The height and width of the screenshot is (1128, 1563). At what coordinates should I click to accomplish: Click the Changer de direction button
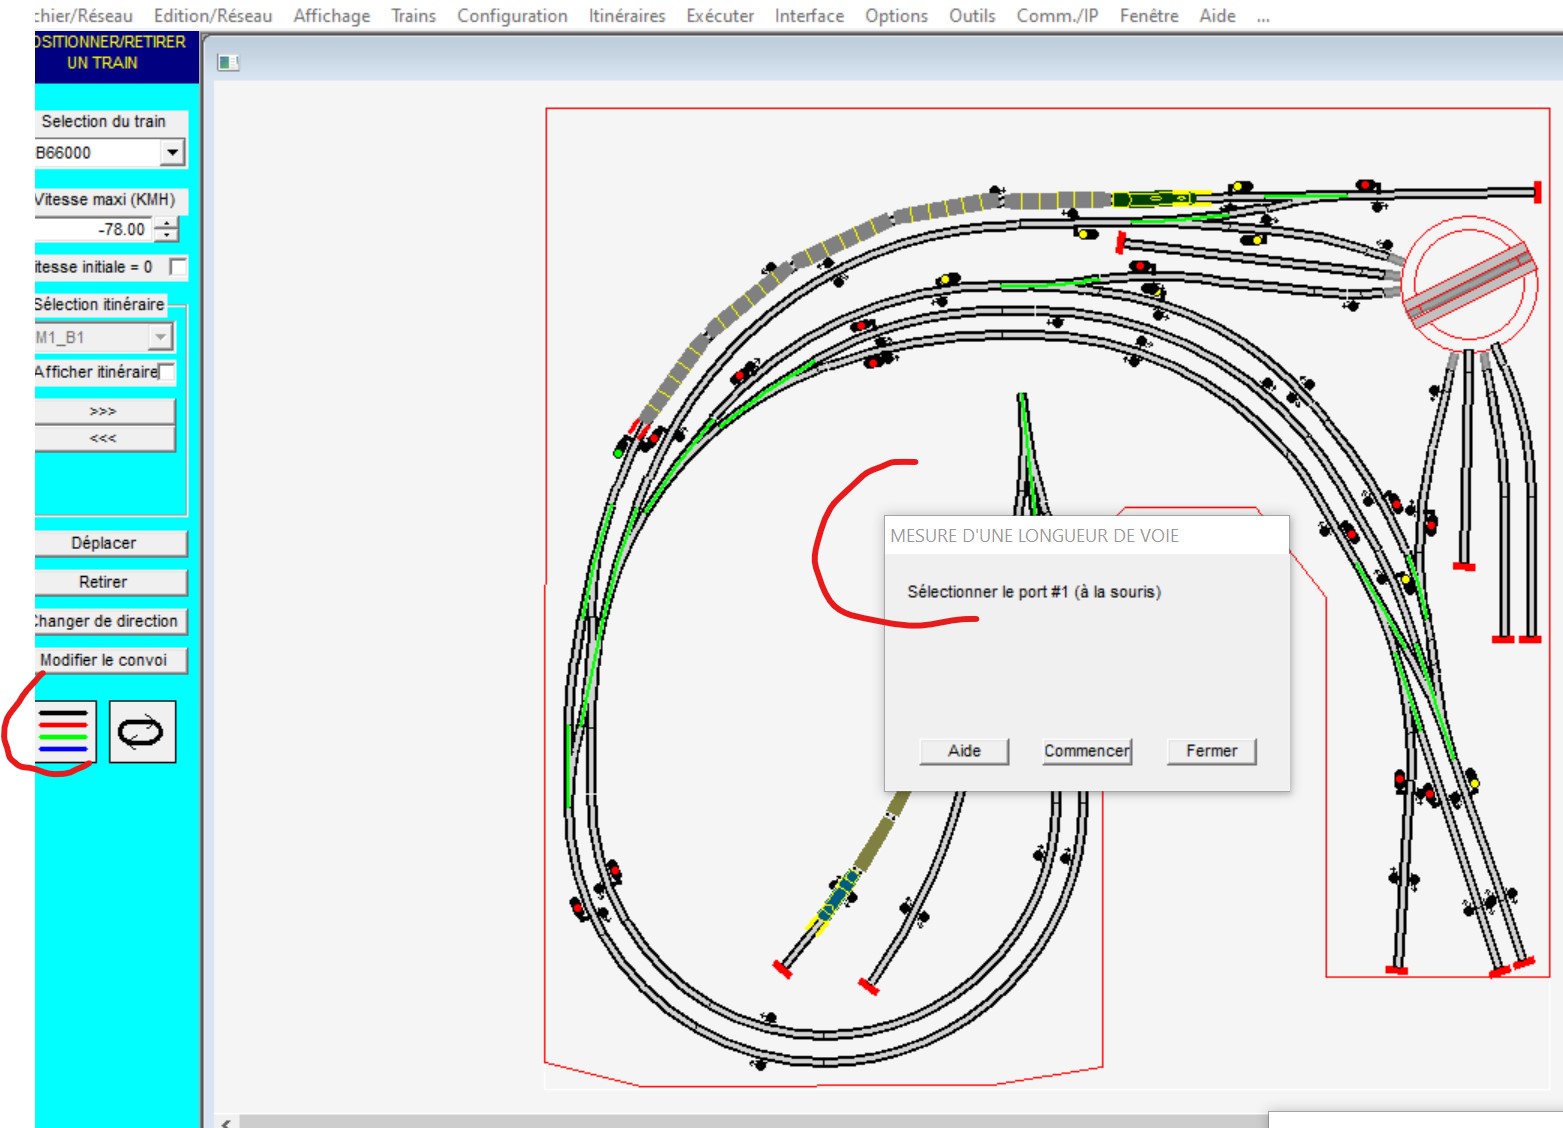click(110, 621)
